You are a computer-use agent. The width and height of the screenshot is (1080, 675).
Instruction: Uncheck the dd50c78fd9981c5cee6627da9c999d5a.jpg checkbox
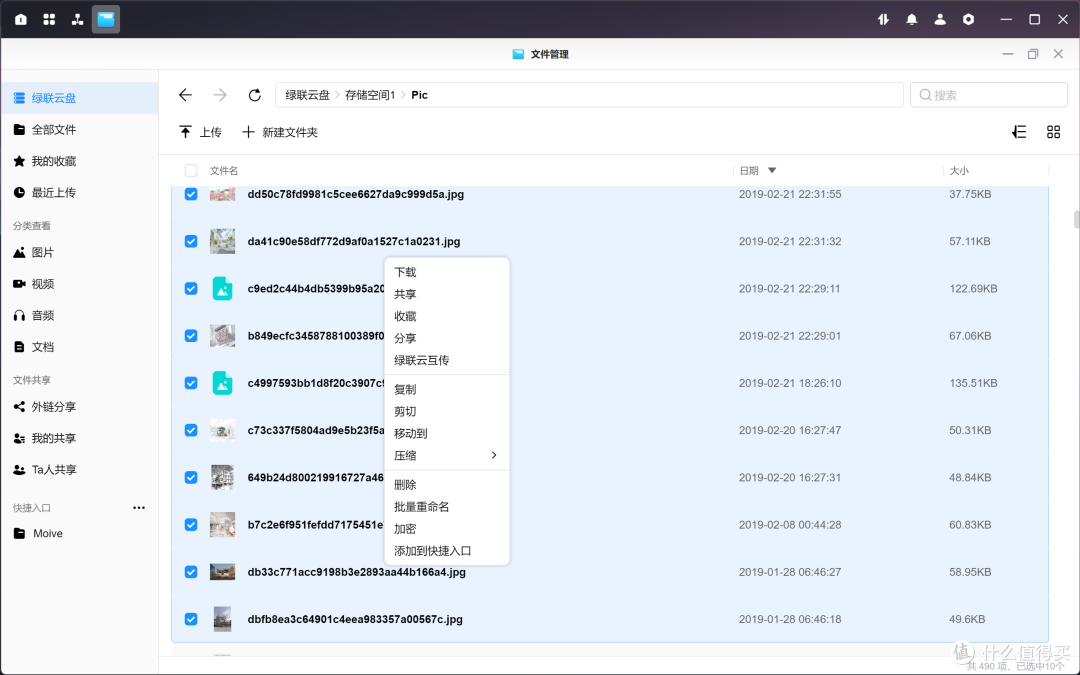pyautogui.click(x=191, y=194)
